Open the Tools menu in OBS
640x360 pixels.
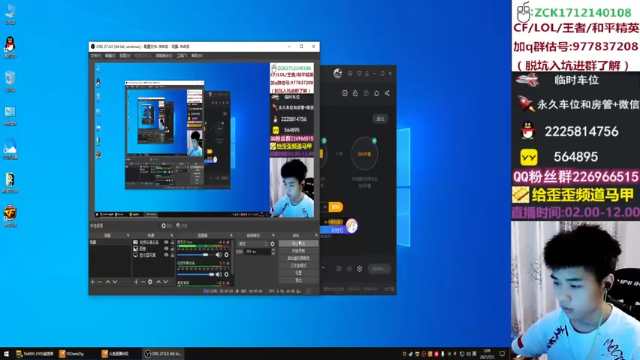(182, 56)
